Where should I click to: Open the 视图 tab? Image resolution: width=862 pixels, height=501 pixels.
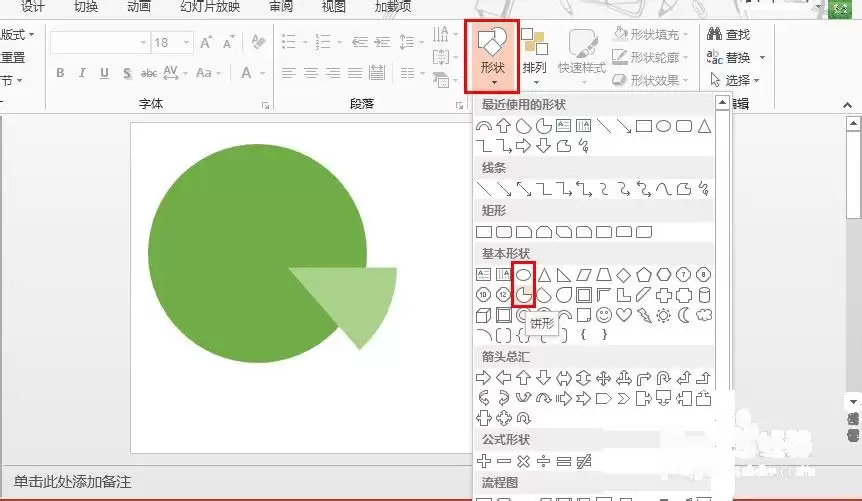click(x=333, y=7)
